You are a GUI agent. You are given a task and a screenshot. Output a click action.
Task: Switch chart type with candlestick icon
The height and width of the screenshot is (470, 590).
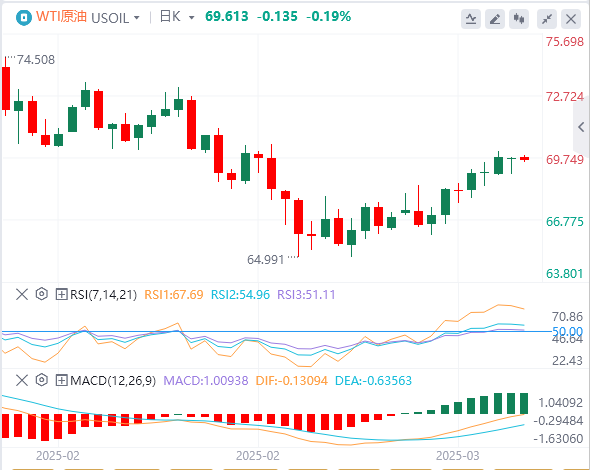(519, 19)
